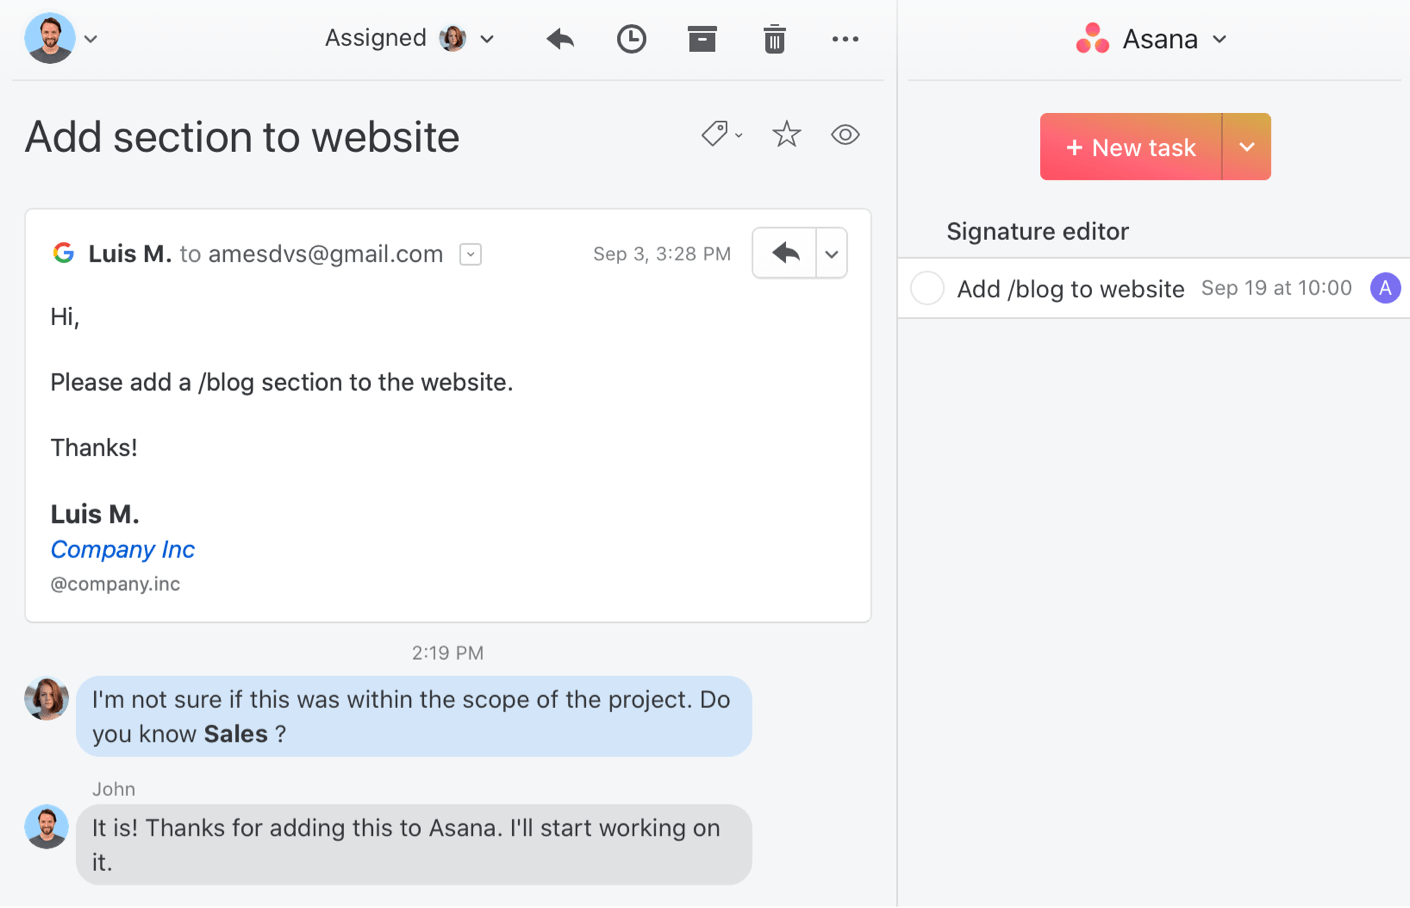Click the line Please add a /blog section
This screenshot has height=908, width=1410.
tap(281, 382)
